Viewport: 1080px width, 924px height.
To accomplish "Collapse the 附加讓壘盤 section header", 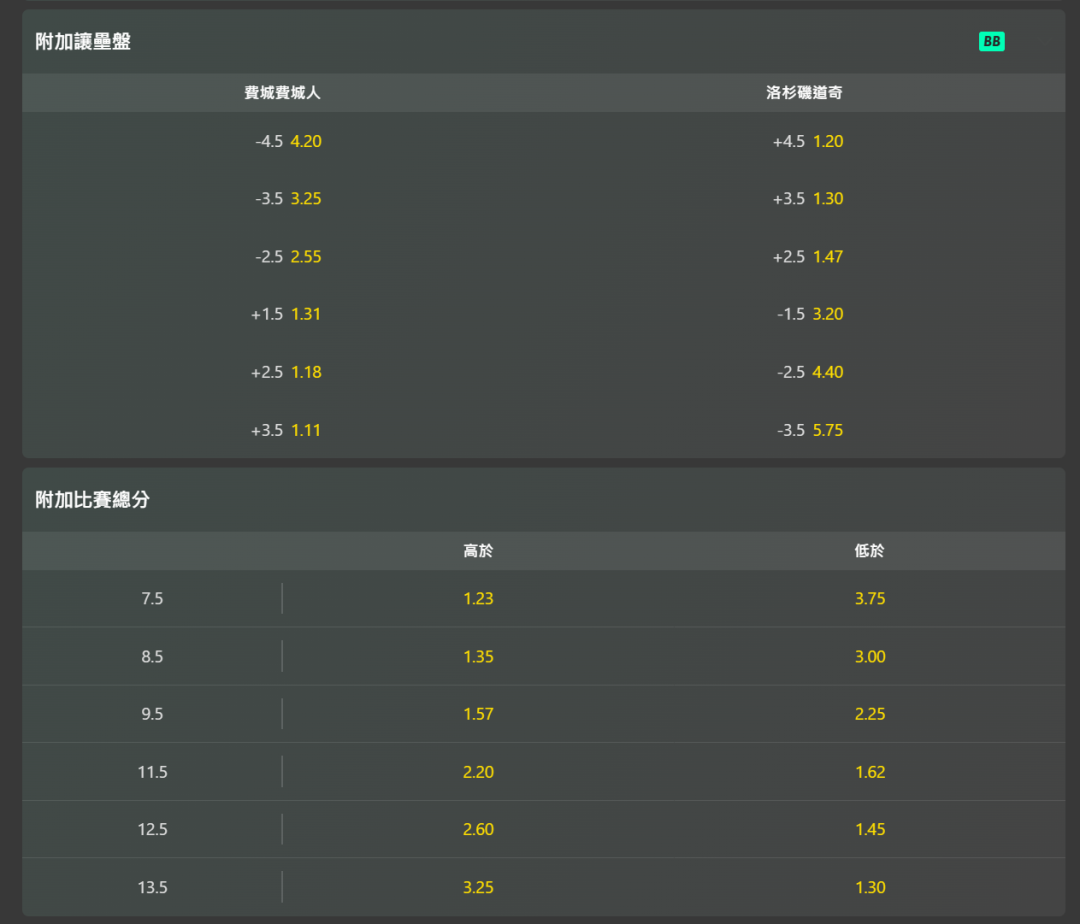I will click(543, 41).
